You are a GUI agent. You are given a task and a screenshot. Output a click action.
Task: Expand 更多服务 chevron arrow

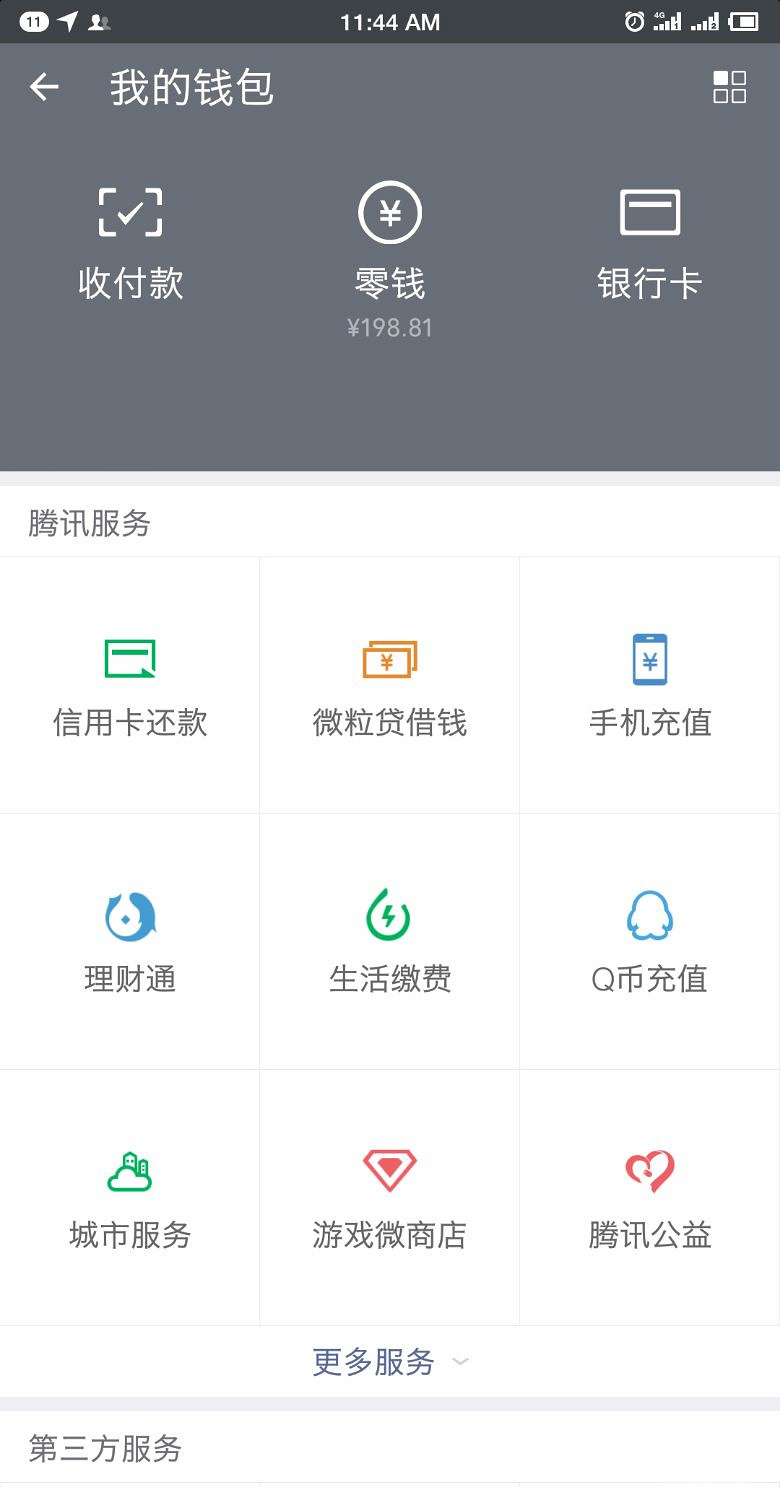click(460, 1362)
